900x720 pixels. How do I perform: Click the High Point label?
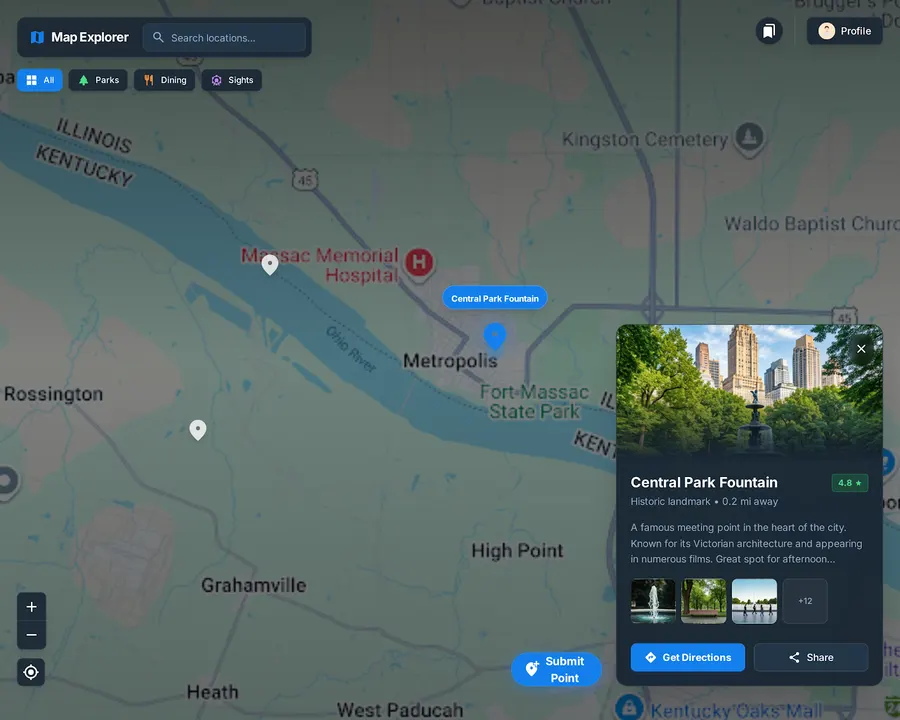[517, 551]
